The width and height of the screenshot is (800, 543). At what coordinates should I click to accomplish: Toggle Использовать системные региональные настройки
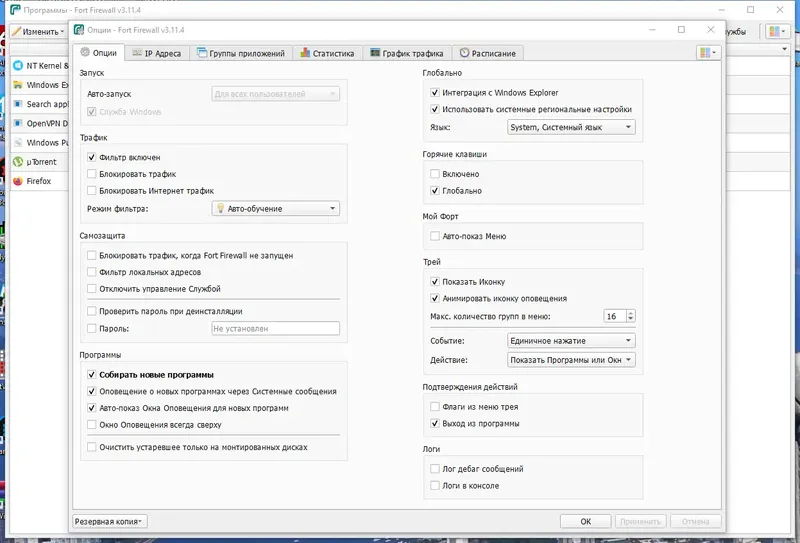point(435,109)
